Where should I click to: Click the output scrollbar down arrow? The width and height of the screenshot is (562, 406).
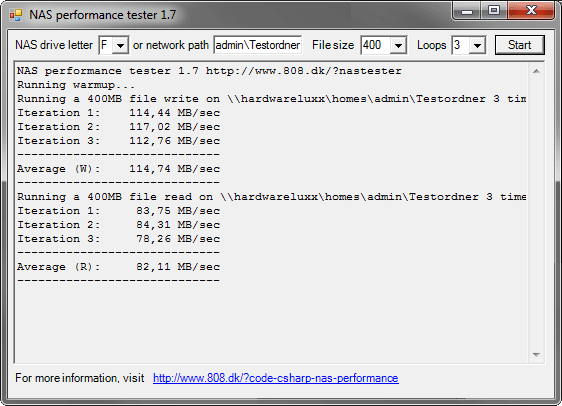coord(536,355)
